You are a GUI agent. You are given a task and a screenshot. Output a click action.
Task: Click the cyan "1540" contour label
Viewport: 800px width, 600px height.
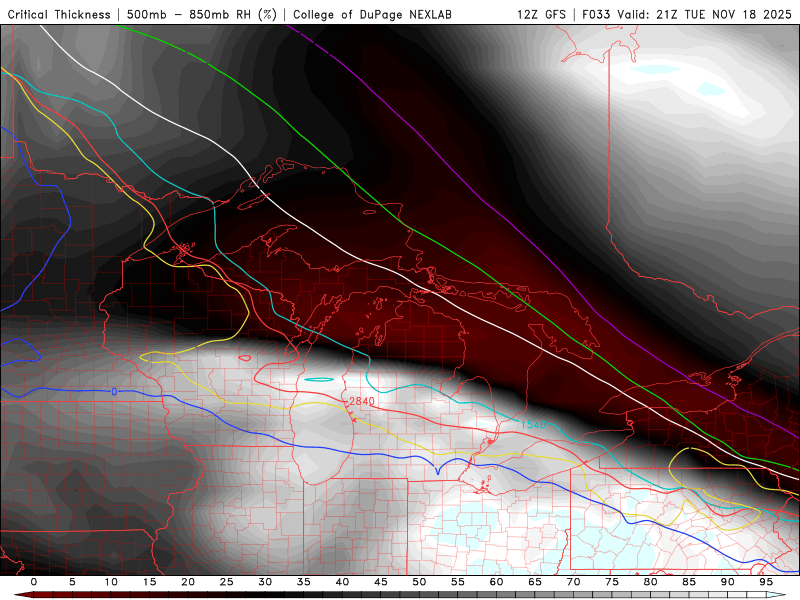click(534, 424)
